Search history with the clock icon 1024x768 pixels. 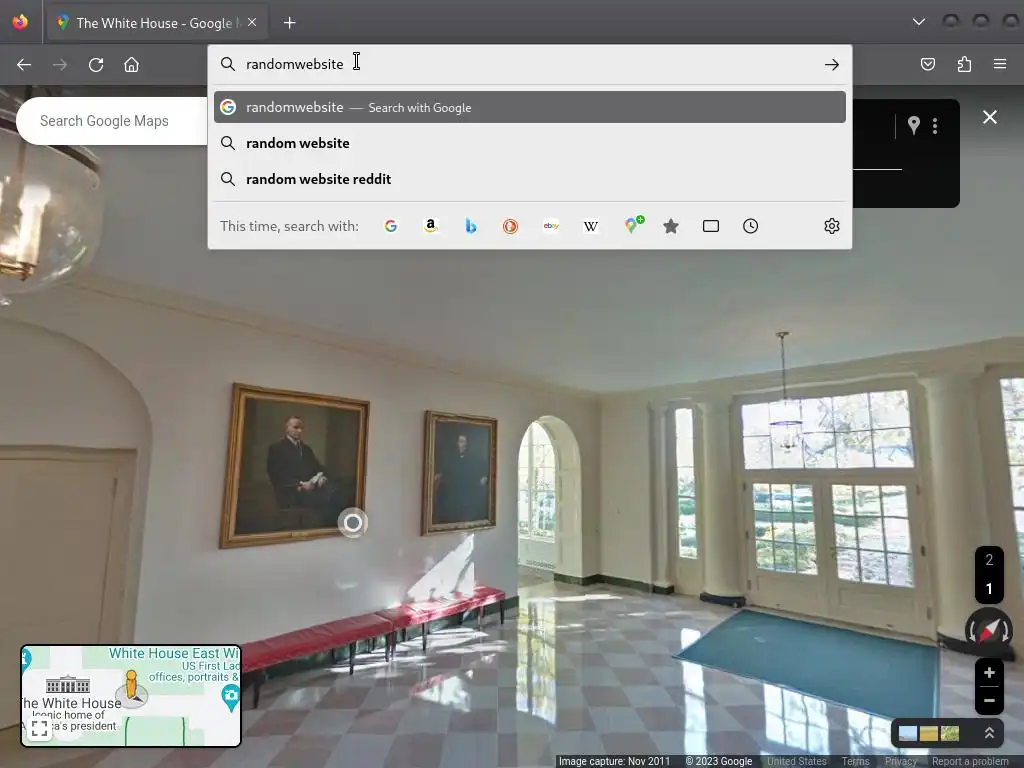pyautogui.click(x=750, y=226)
